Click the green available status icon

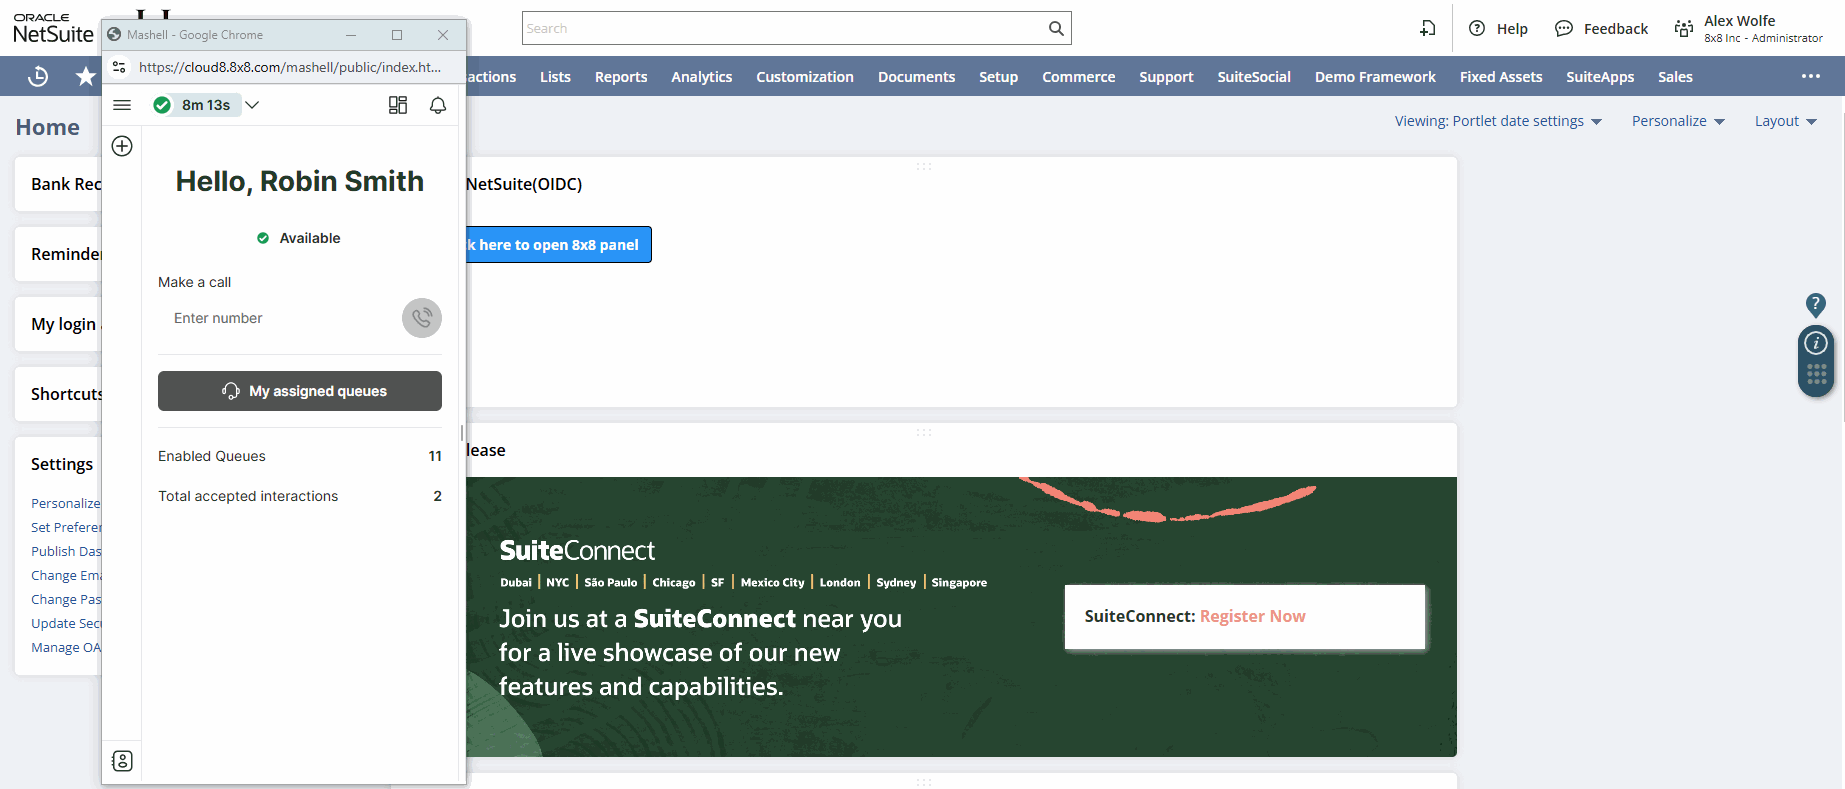tap(162, 105)
